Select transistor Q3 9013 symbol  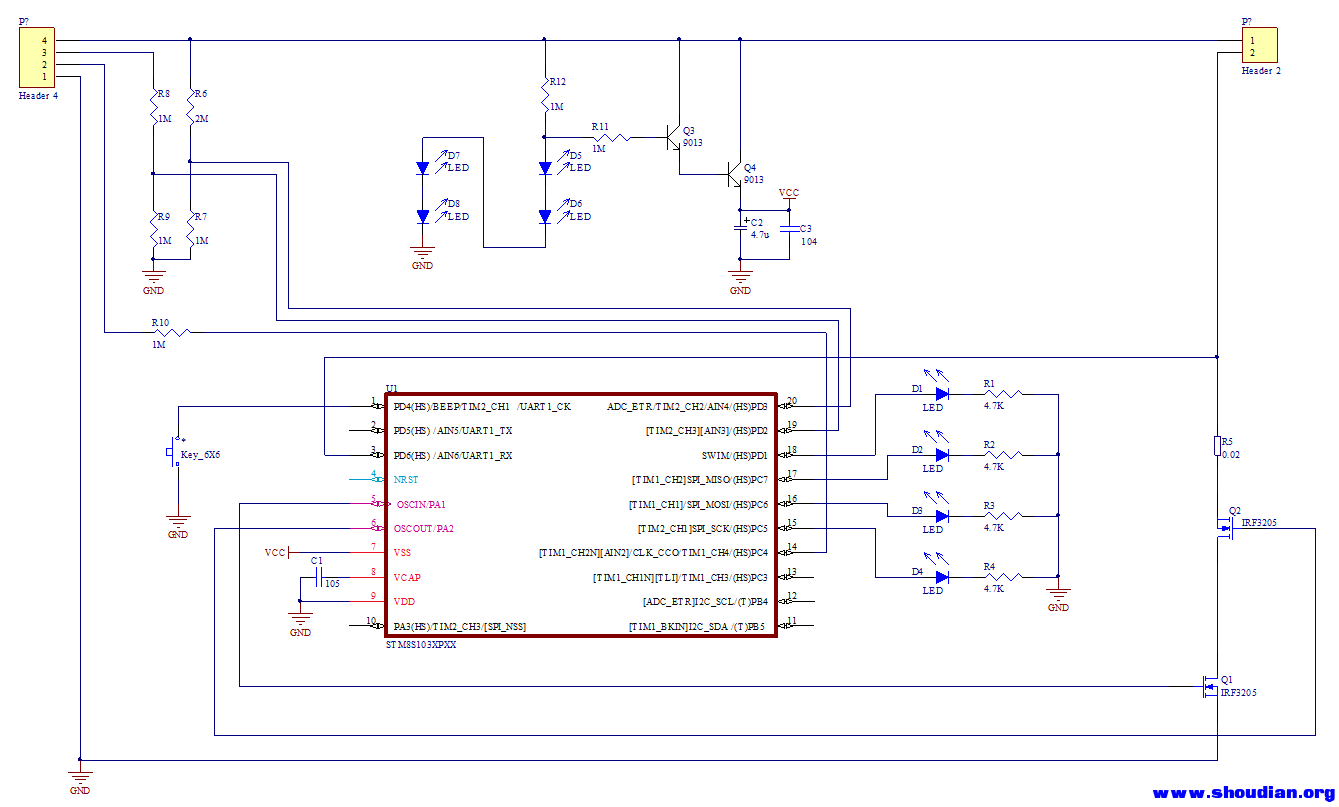click(x=675, y=137)
